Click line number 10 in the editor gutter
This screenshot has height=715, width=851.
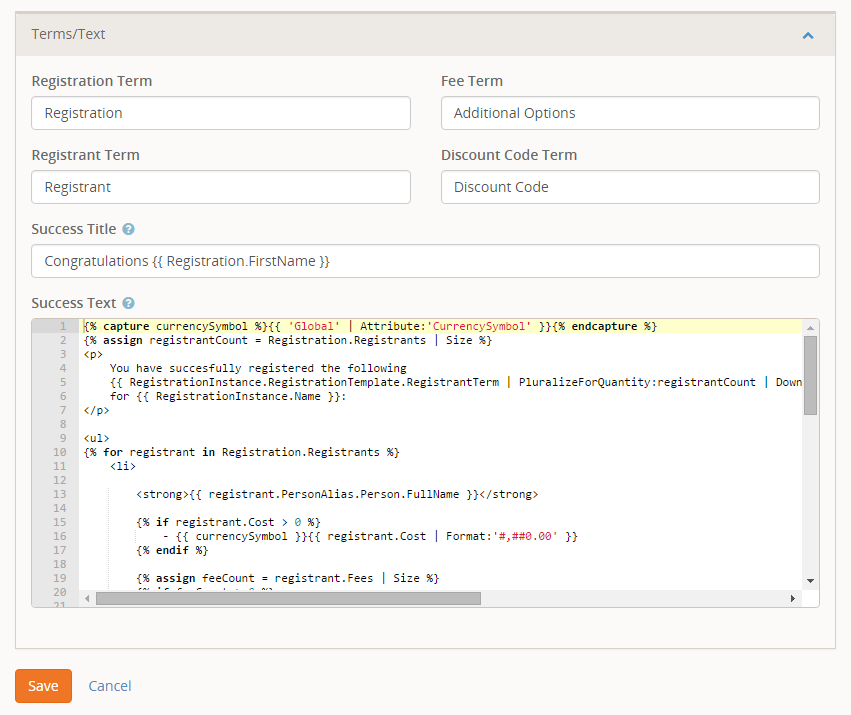[x=60, y=452]
